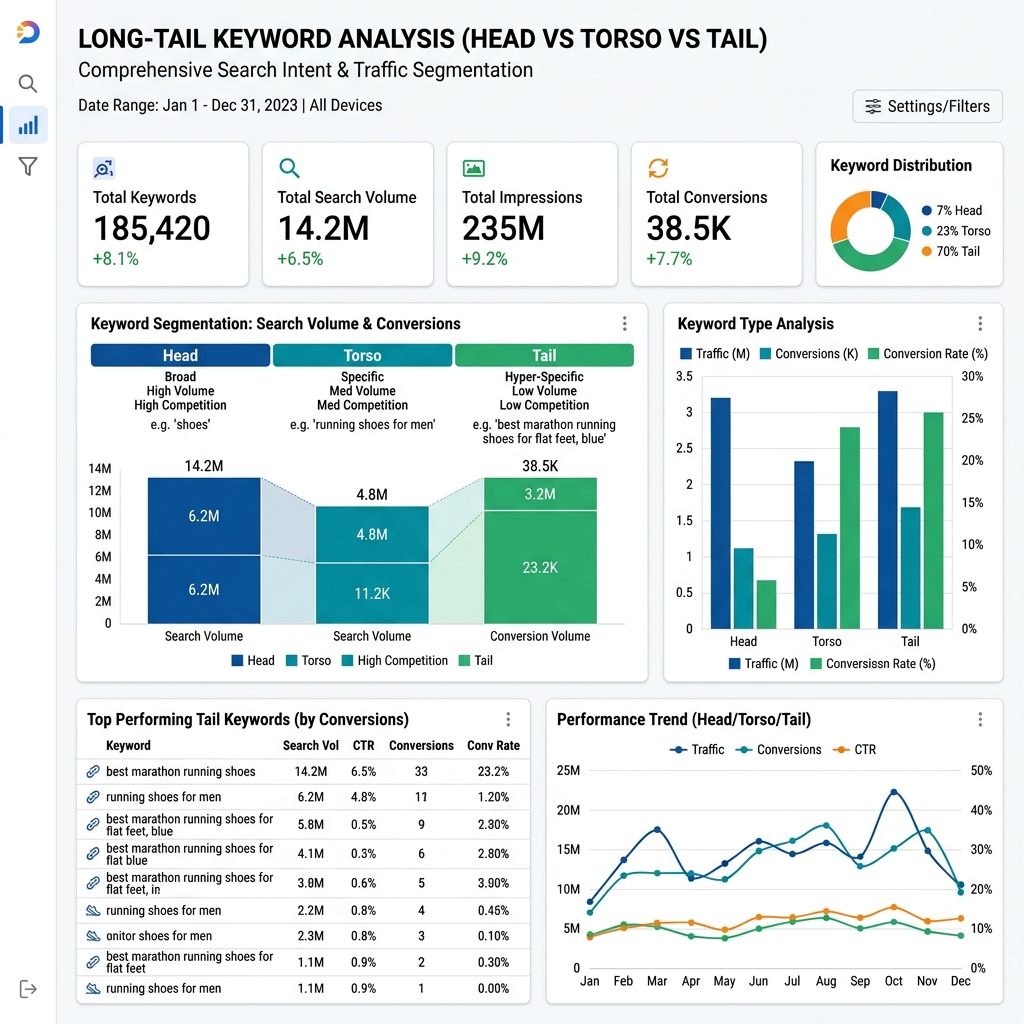Image resolution: width=1024 pixels, height=1024 pixels.
Task: Click the 23.2% conversion rate cell
Action: pyautogui.click(x=493, y=772)
